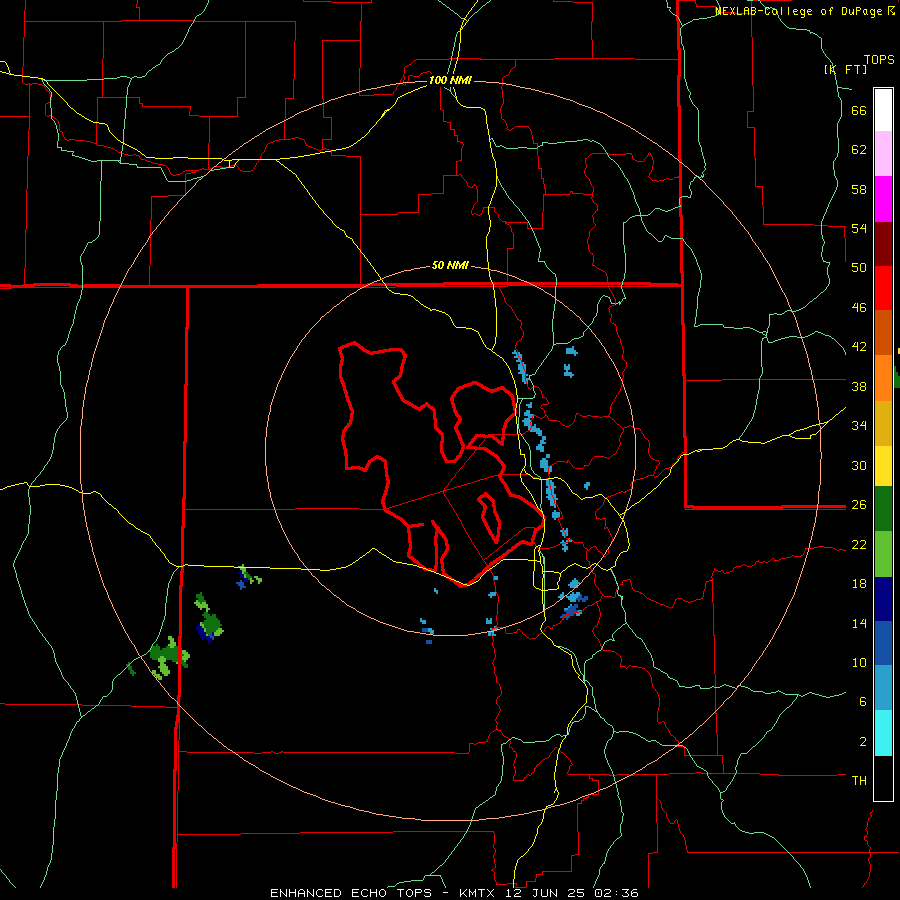Click the navy blue swatch between 14 and 18
Viewport: 900px width, 900px height.
click(883, 599)
